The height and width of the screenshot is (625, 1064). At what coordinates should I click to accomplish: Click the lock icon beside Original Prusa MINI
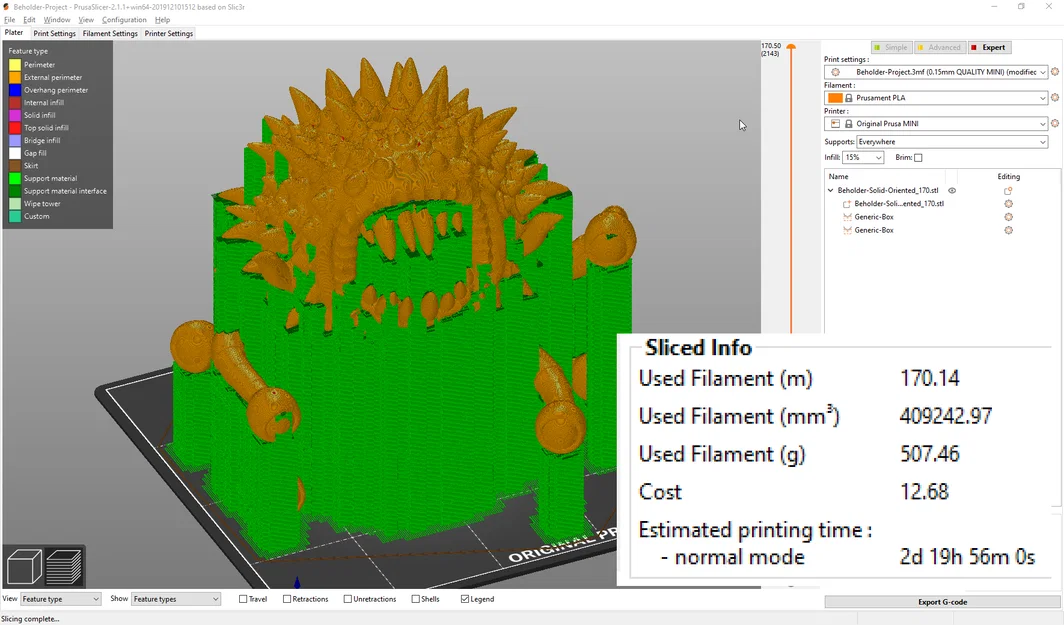click(848, 124)
